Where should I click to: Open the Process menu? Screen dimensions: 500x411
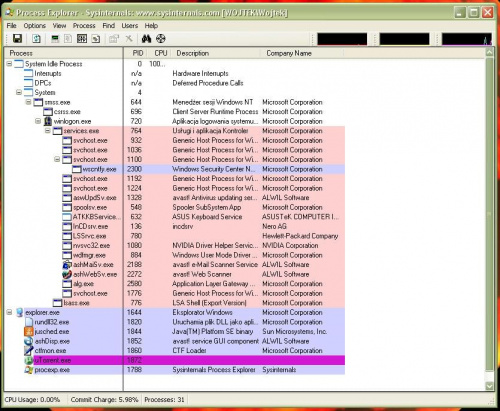coord(84,26)
